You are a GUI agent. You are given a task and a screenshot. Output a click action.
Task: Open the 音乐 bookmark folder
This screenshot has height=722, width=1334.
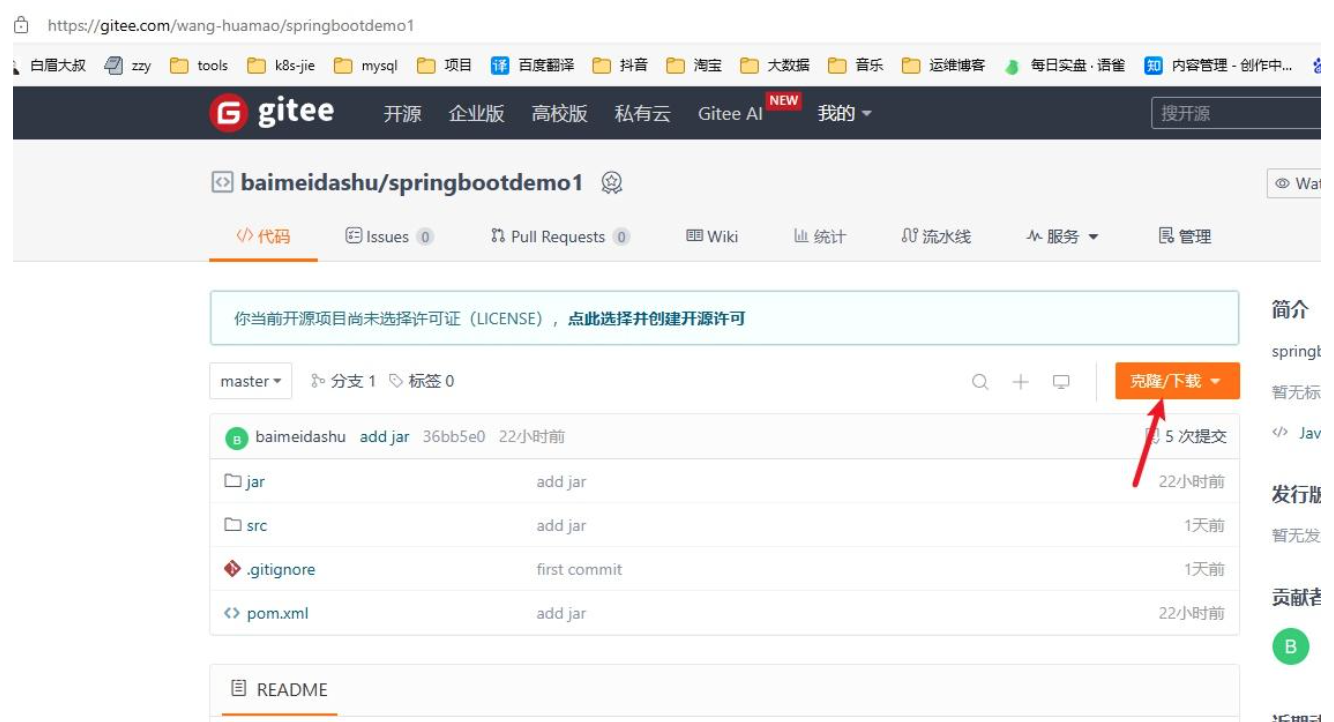point(856,65)
